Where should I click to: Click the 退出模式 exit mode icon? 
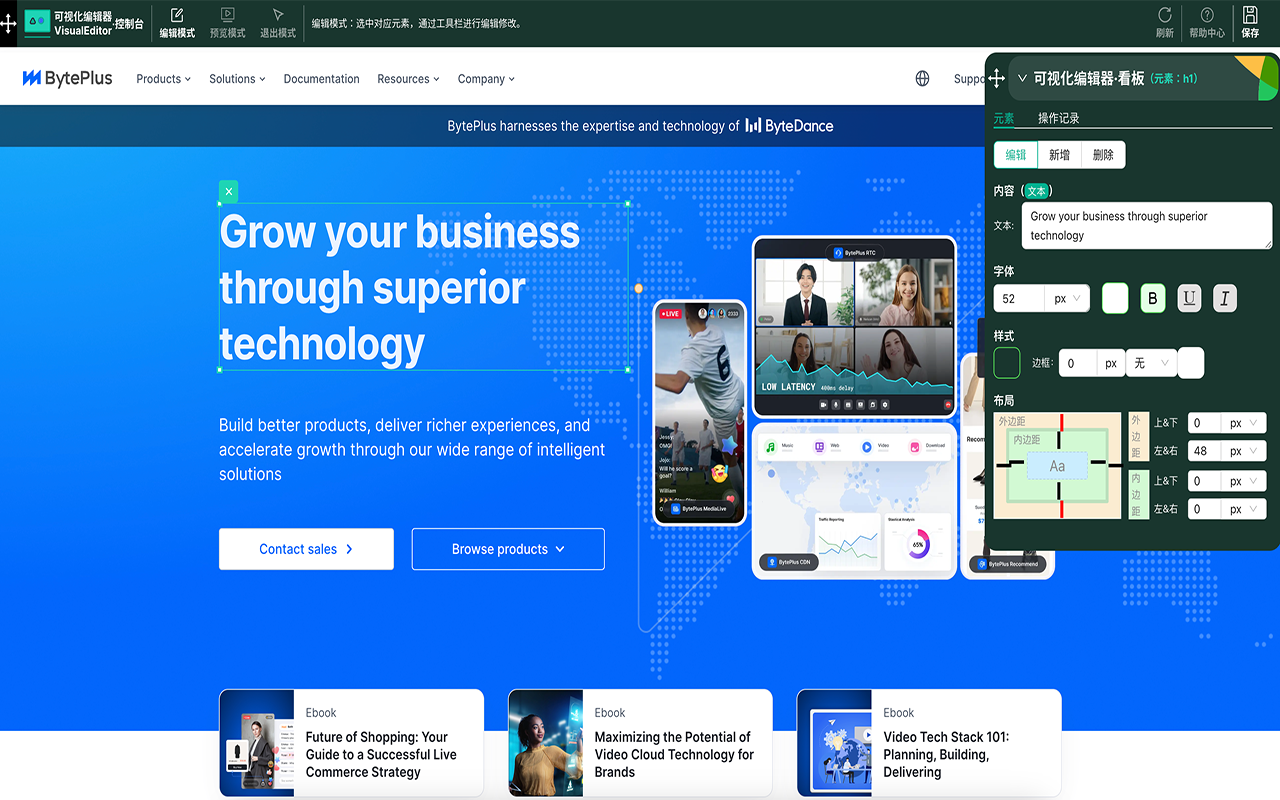point(278,22)
